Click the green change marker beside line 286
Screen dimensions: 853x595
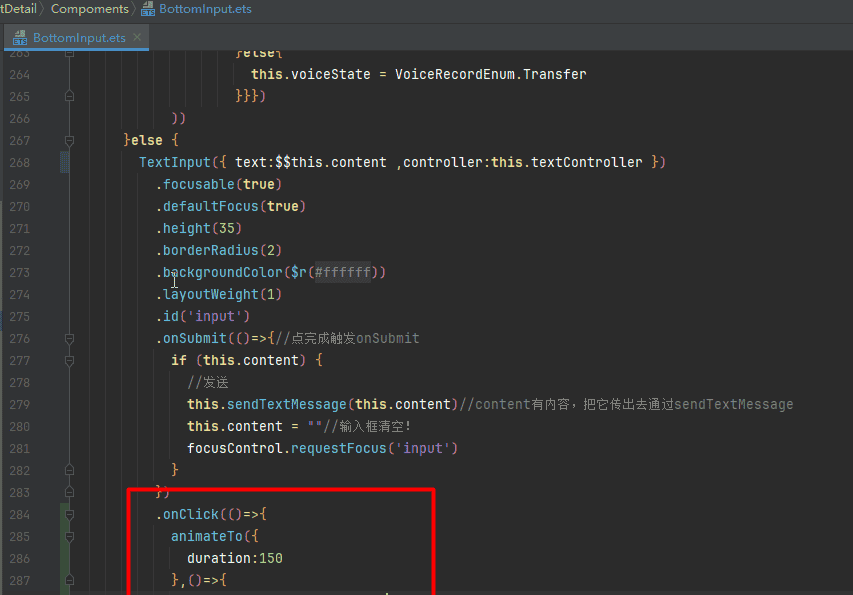65,558
